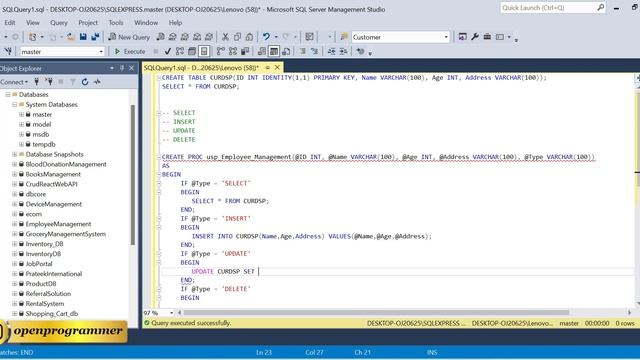Select Results to File mode
Viewport: 640px width, 360px height.
(286, 51)
